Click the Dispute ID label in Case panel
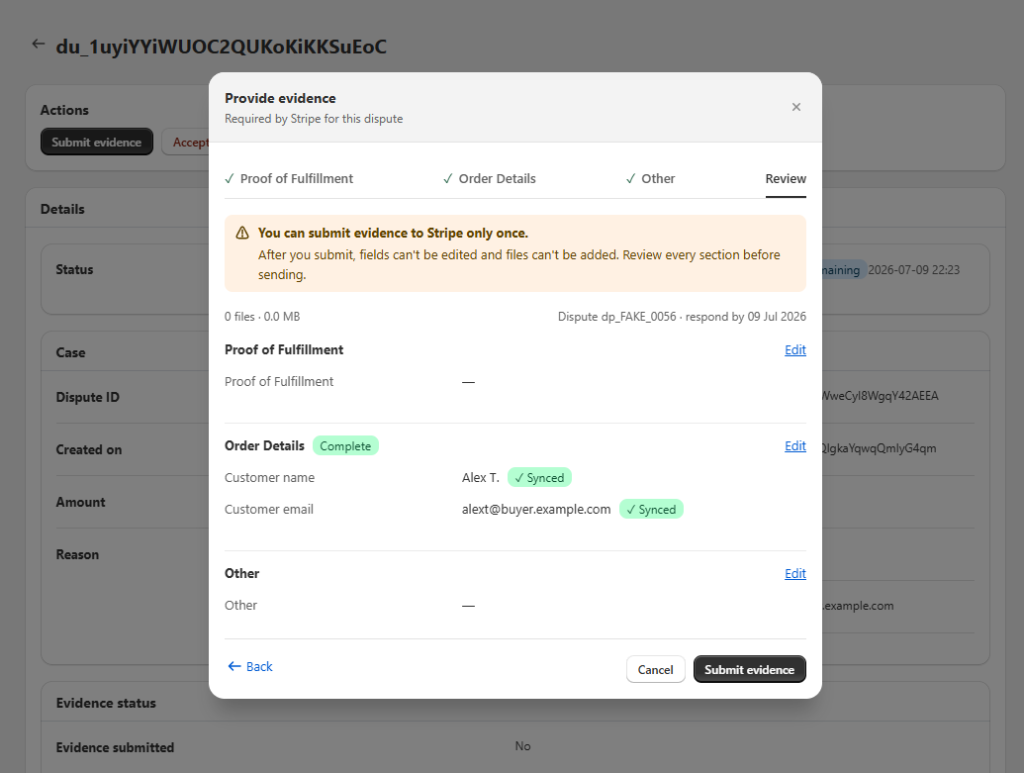 [88, 397]
